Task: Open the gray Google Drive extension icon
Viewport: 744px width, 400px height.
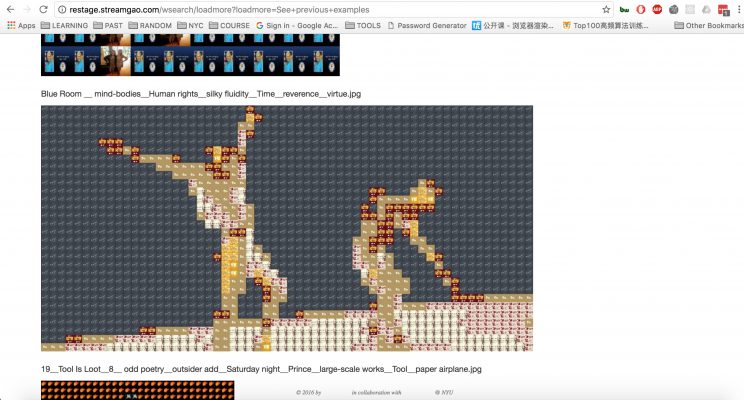Action: pos(707,9)
